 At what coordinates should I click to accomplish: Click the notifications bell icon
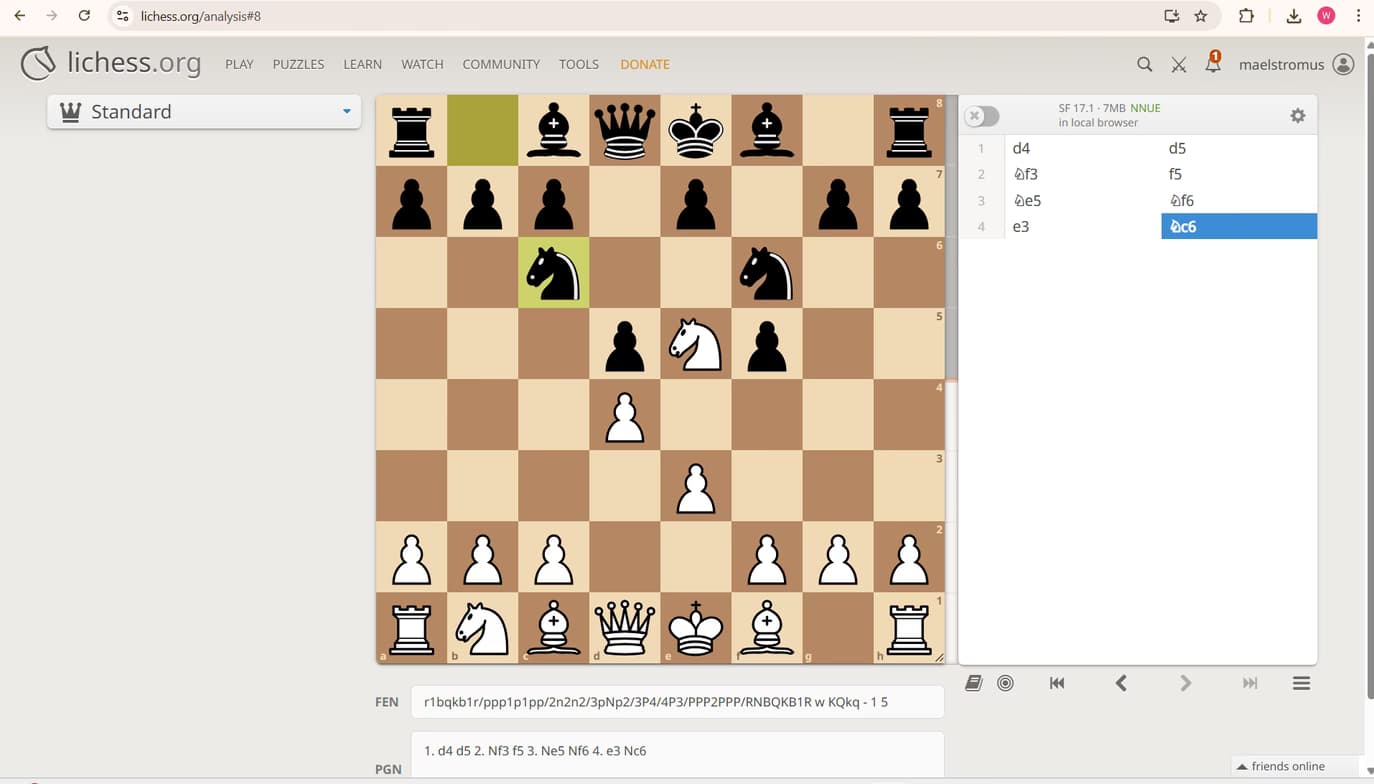click(x=1212, y=64)
